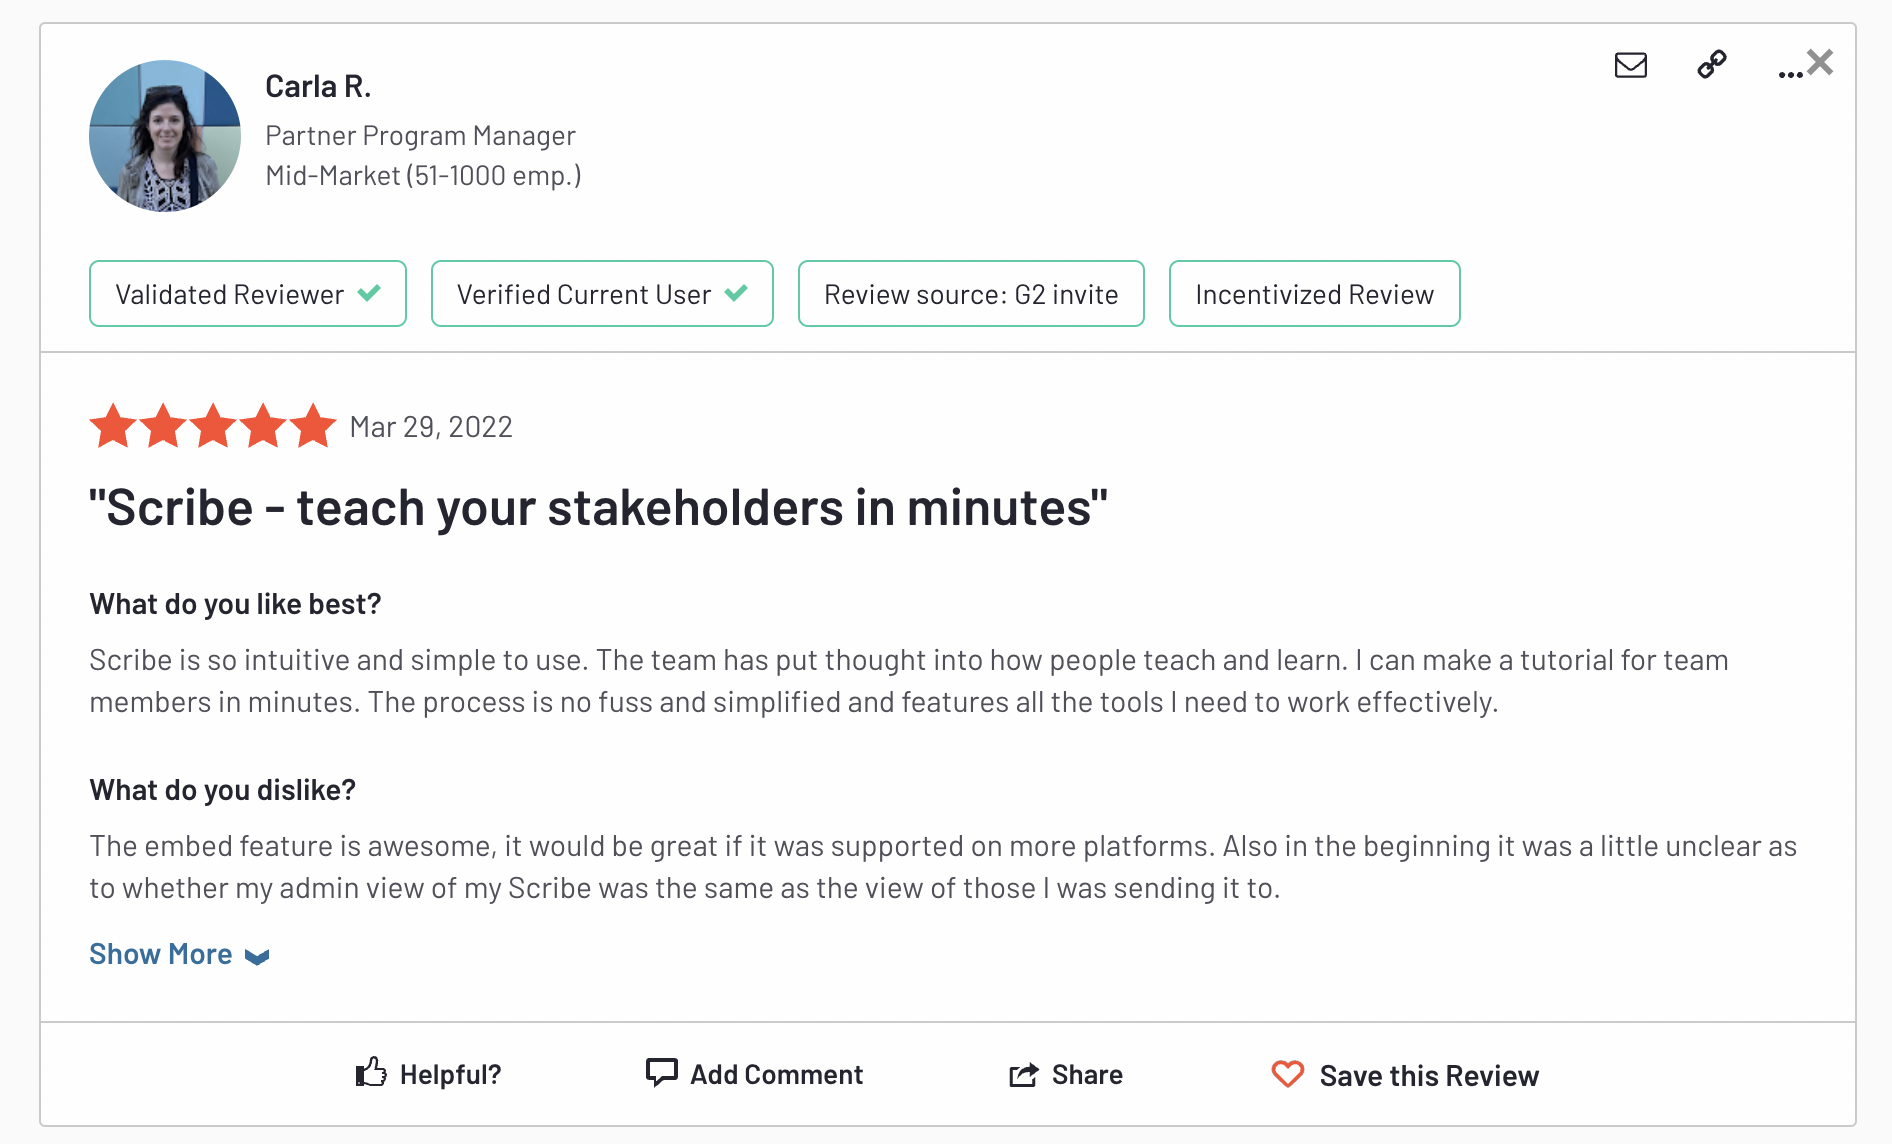Click the Validated Reviewer badge
This screenshot has height=1144, width=1892.
(x=248, y=294)
